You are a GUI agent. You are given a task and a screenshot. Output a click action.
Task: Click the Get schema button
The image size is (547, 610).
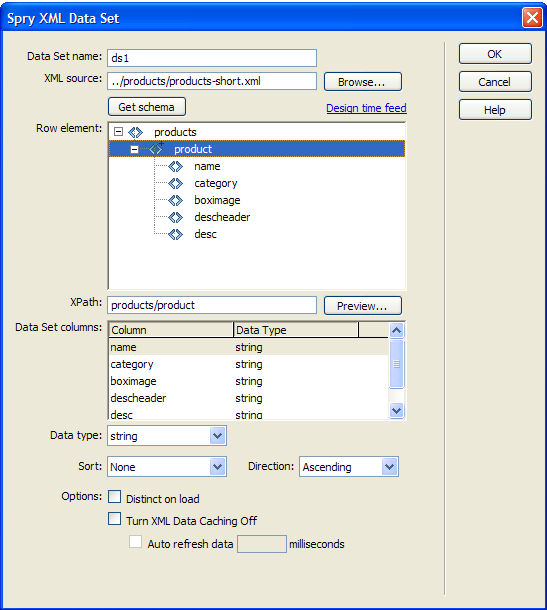tap(147, 107)
